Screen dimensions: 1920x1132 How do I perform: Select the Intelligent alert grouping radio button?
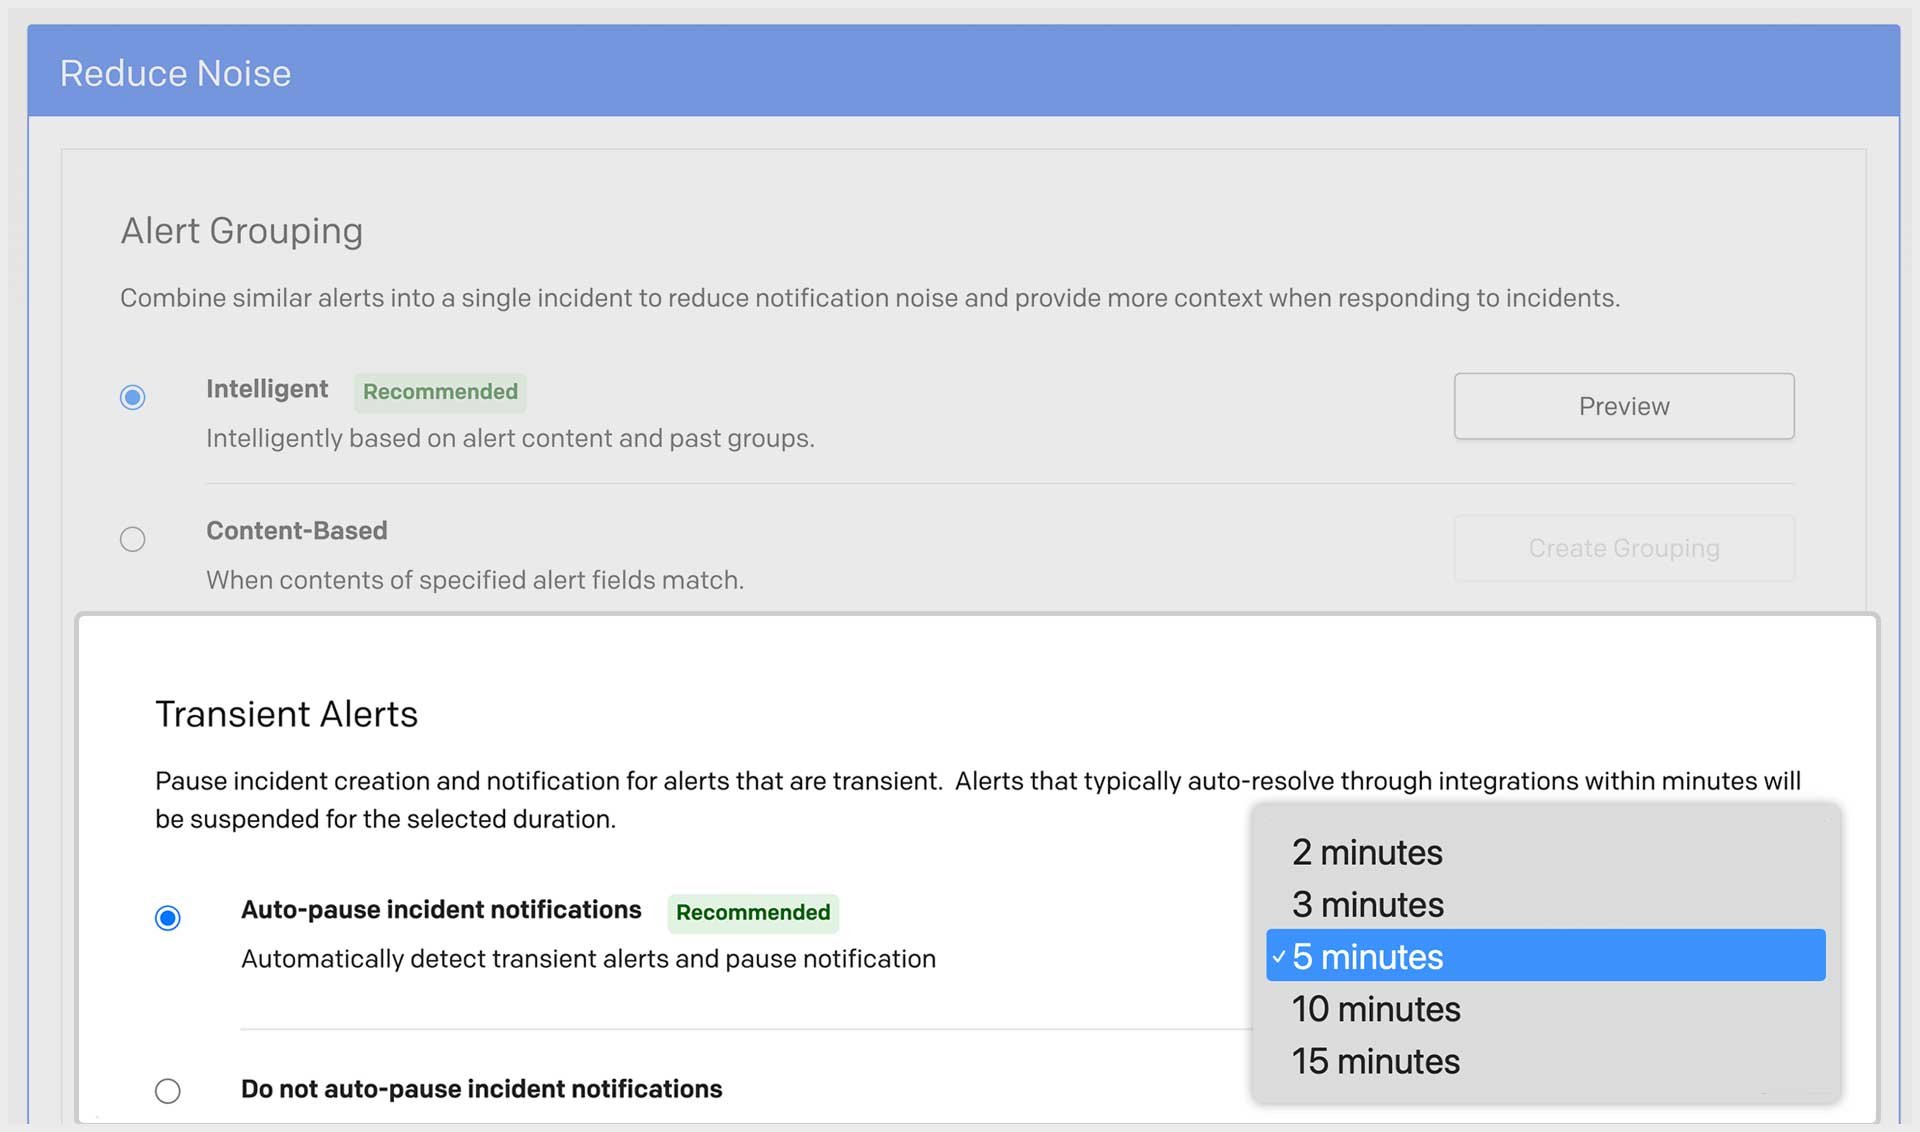(x=132, y=397)
